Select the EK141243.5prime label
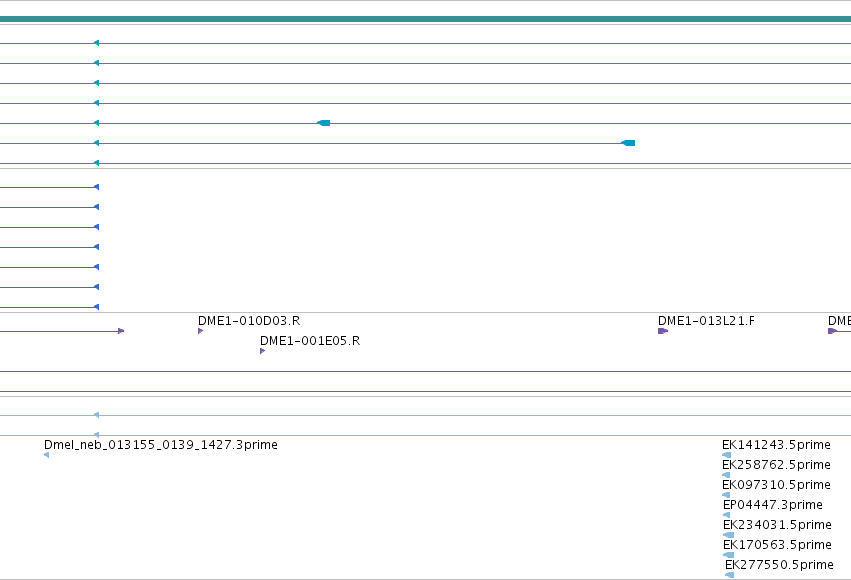This screenshot has width=851, height=580. click(x=776, y=445)
